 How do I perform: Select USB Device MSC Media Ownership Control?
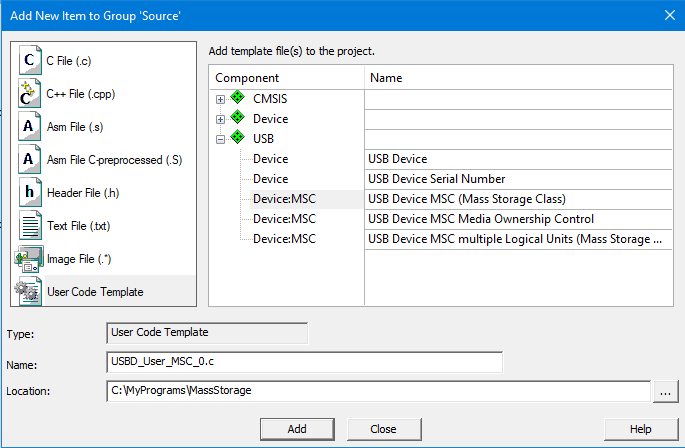pyautogui.click(x=481, y=219)
